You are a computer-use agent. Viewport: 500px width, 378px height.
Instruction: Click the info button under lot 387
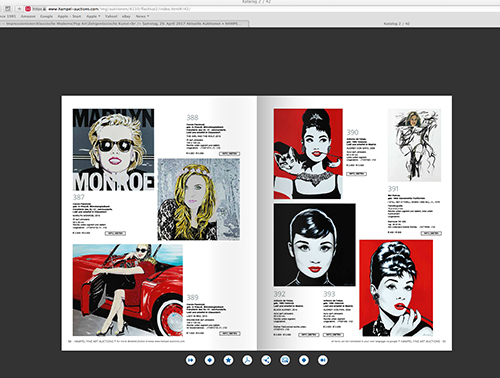[x=115, y=233]
